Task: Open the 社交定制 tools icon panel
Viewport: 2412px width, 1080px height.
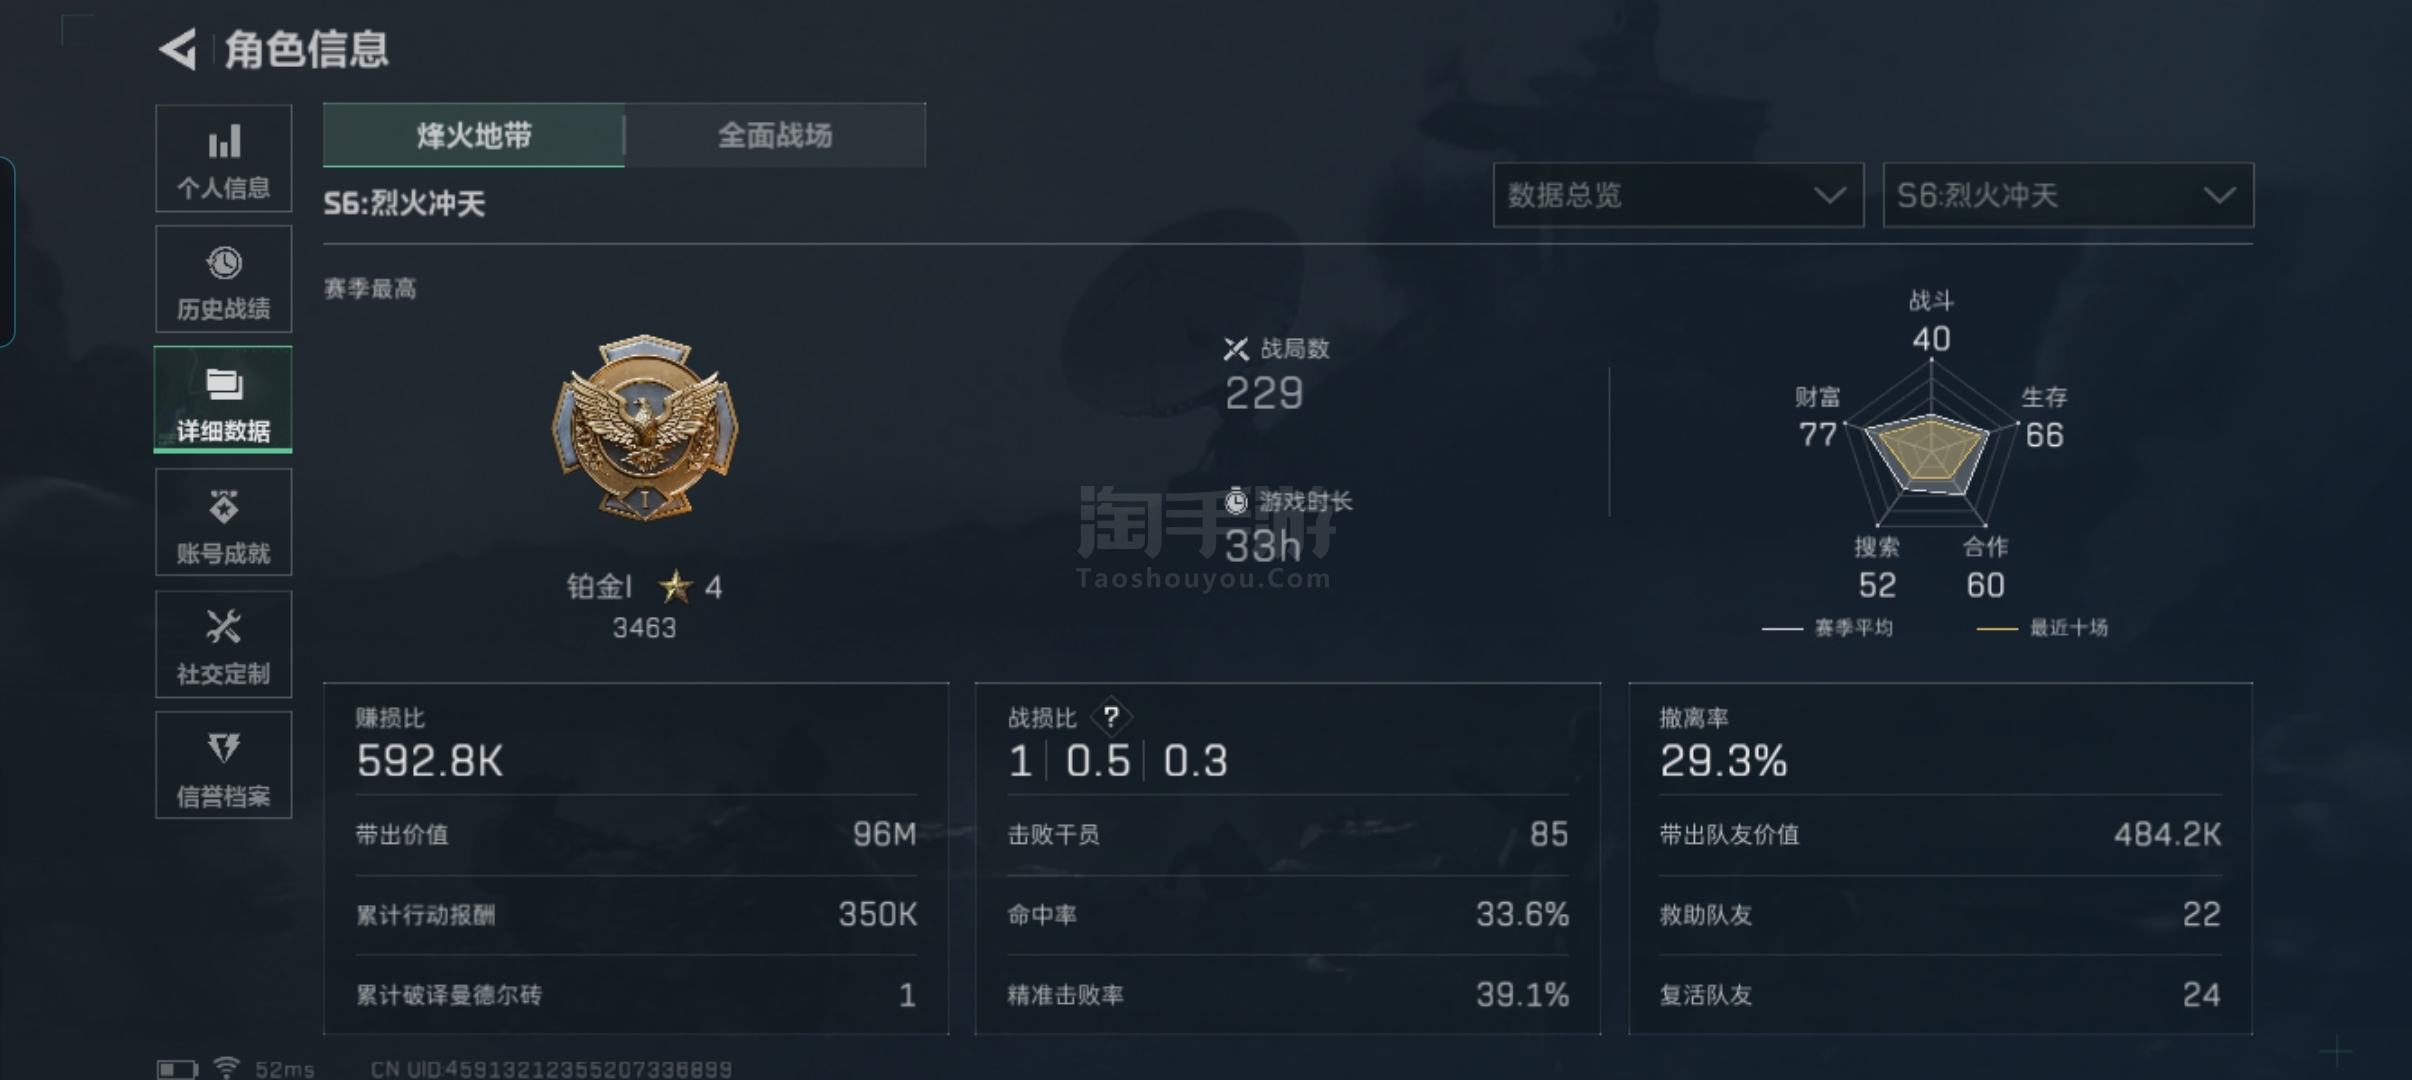Action: click(224, 644)
